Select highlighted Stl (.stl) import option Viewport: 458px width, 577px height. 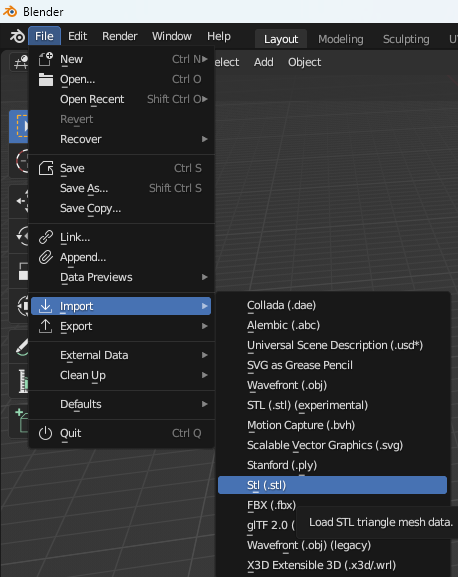(x=333, y=485)
